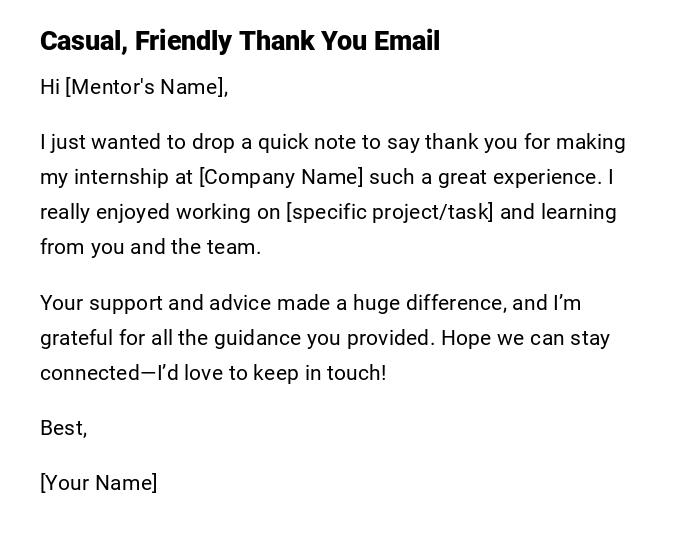
Task: Click the word "Hi" in greeting
Action: [50, 87]
